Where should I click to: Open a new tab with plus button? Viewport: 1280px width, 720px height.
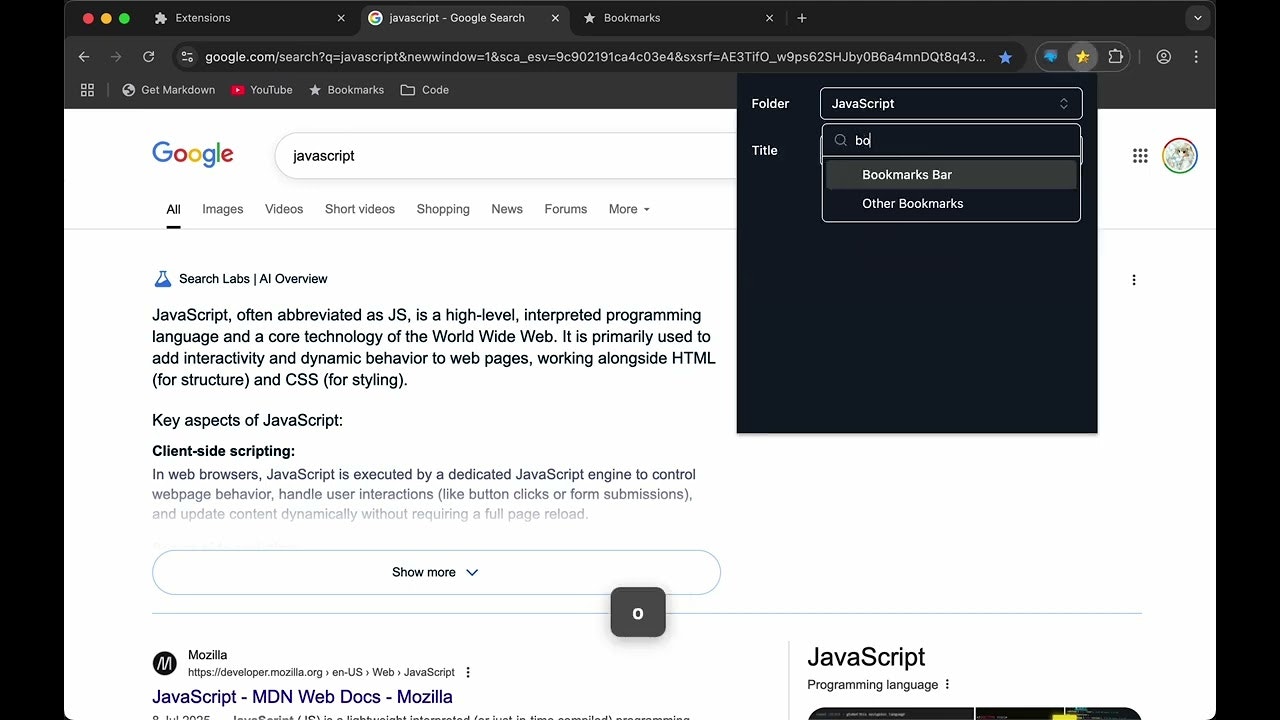click(x=802, y=18)
